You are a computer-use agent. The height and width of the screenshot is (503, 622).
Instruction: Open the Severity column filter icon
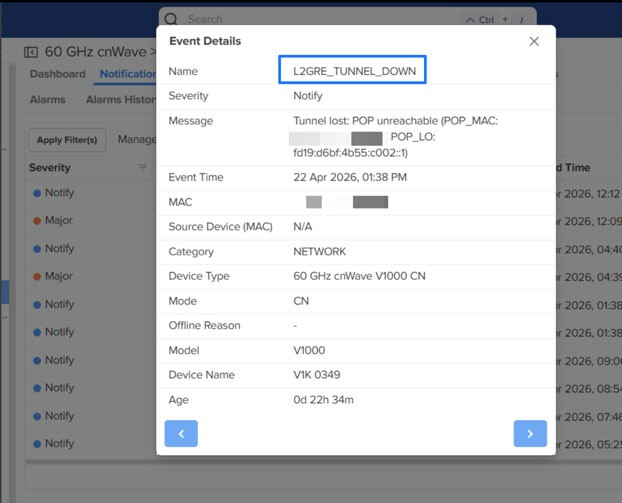pos(143,167)
